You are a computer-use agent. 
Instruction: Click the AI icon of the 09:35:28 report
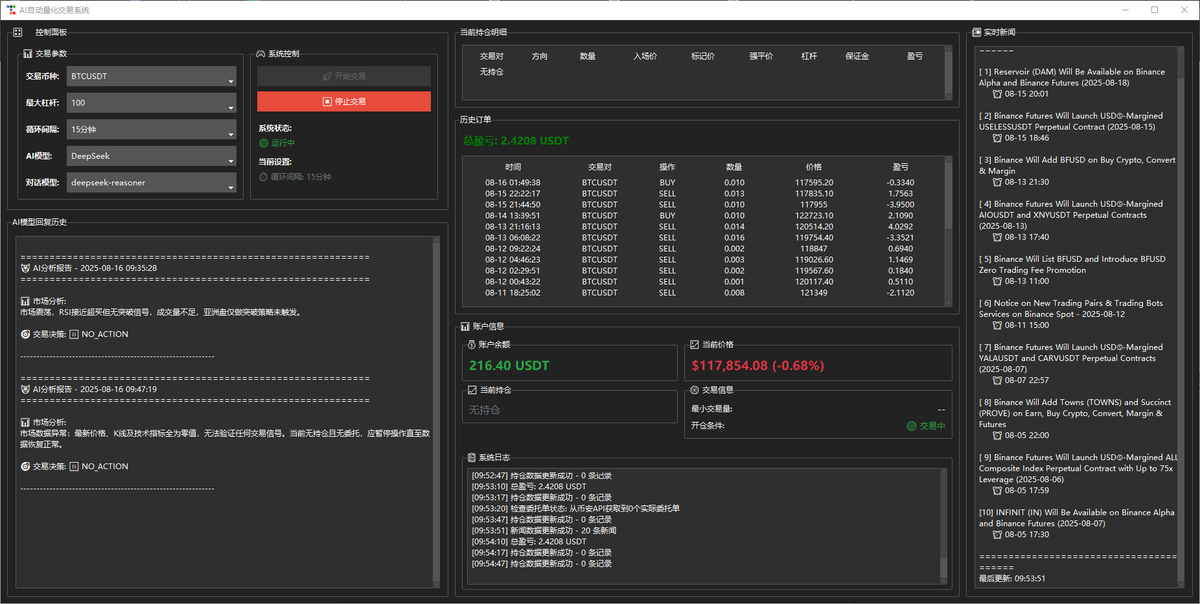tap(25, 268)
